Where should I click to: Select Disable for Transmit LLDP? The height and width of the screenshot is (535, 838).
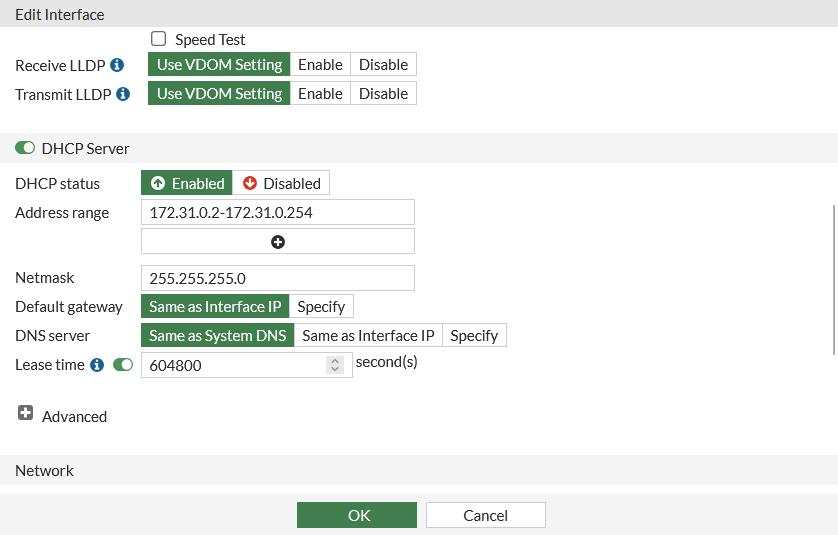383,94
